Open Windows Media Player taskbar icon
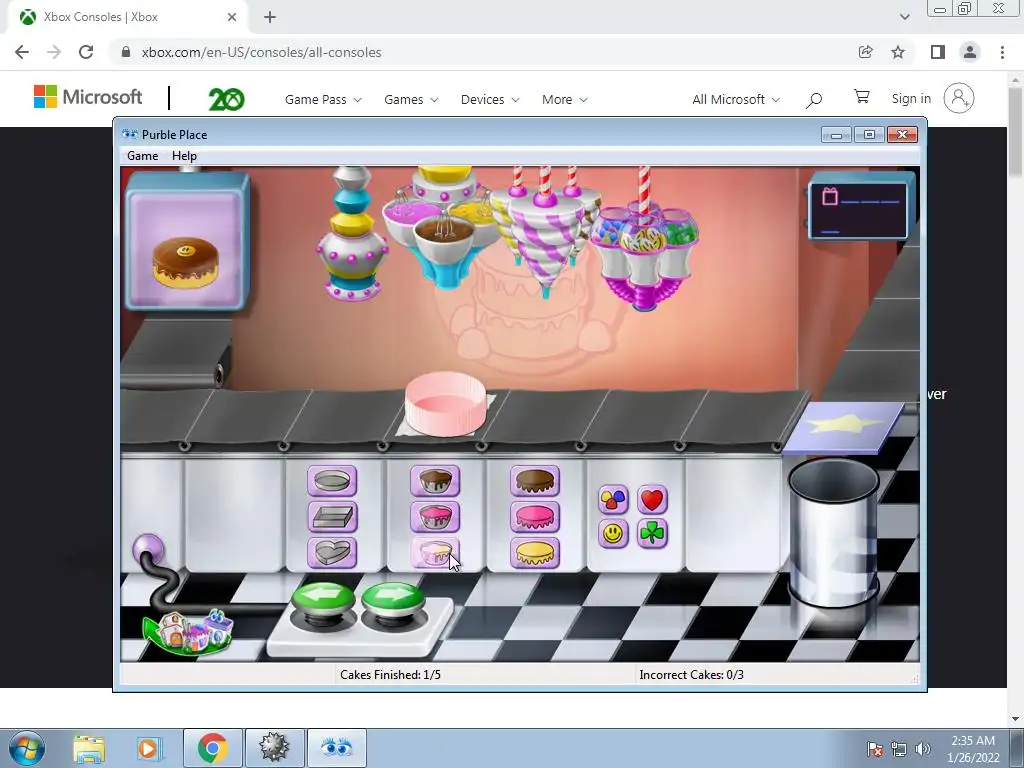 pos(149,748)
